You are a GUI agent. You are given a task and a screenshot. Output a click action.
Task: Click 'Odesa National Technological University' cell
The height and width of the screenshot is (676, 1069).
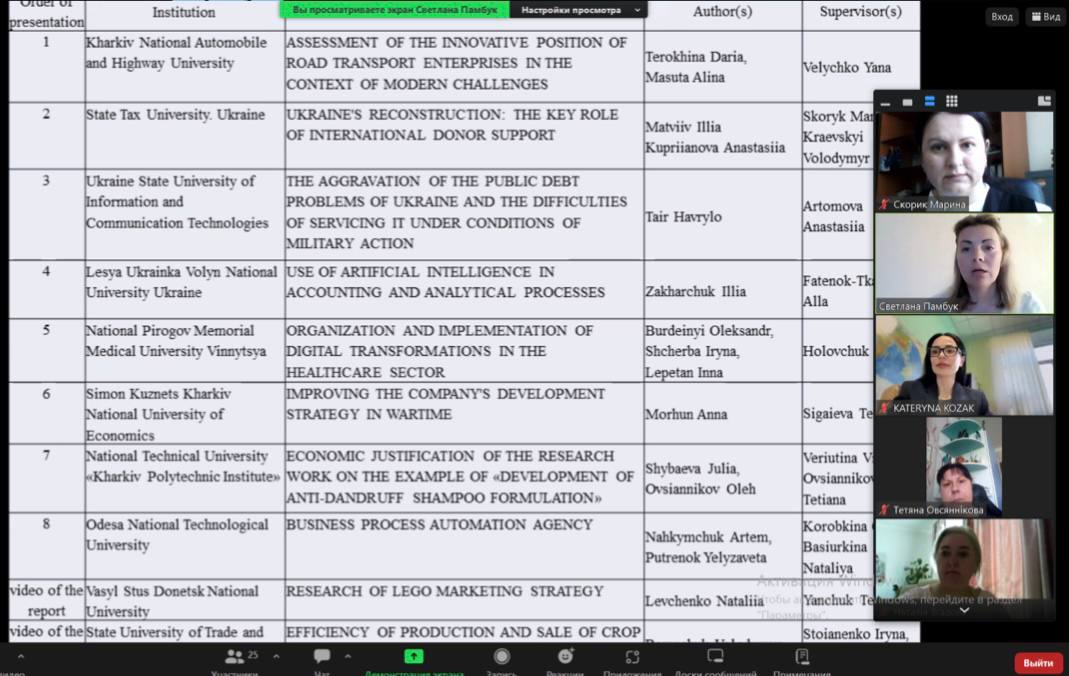point(184,546)
